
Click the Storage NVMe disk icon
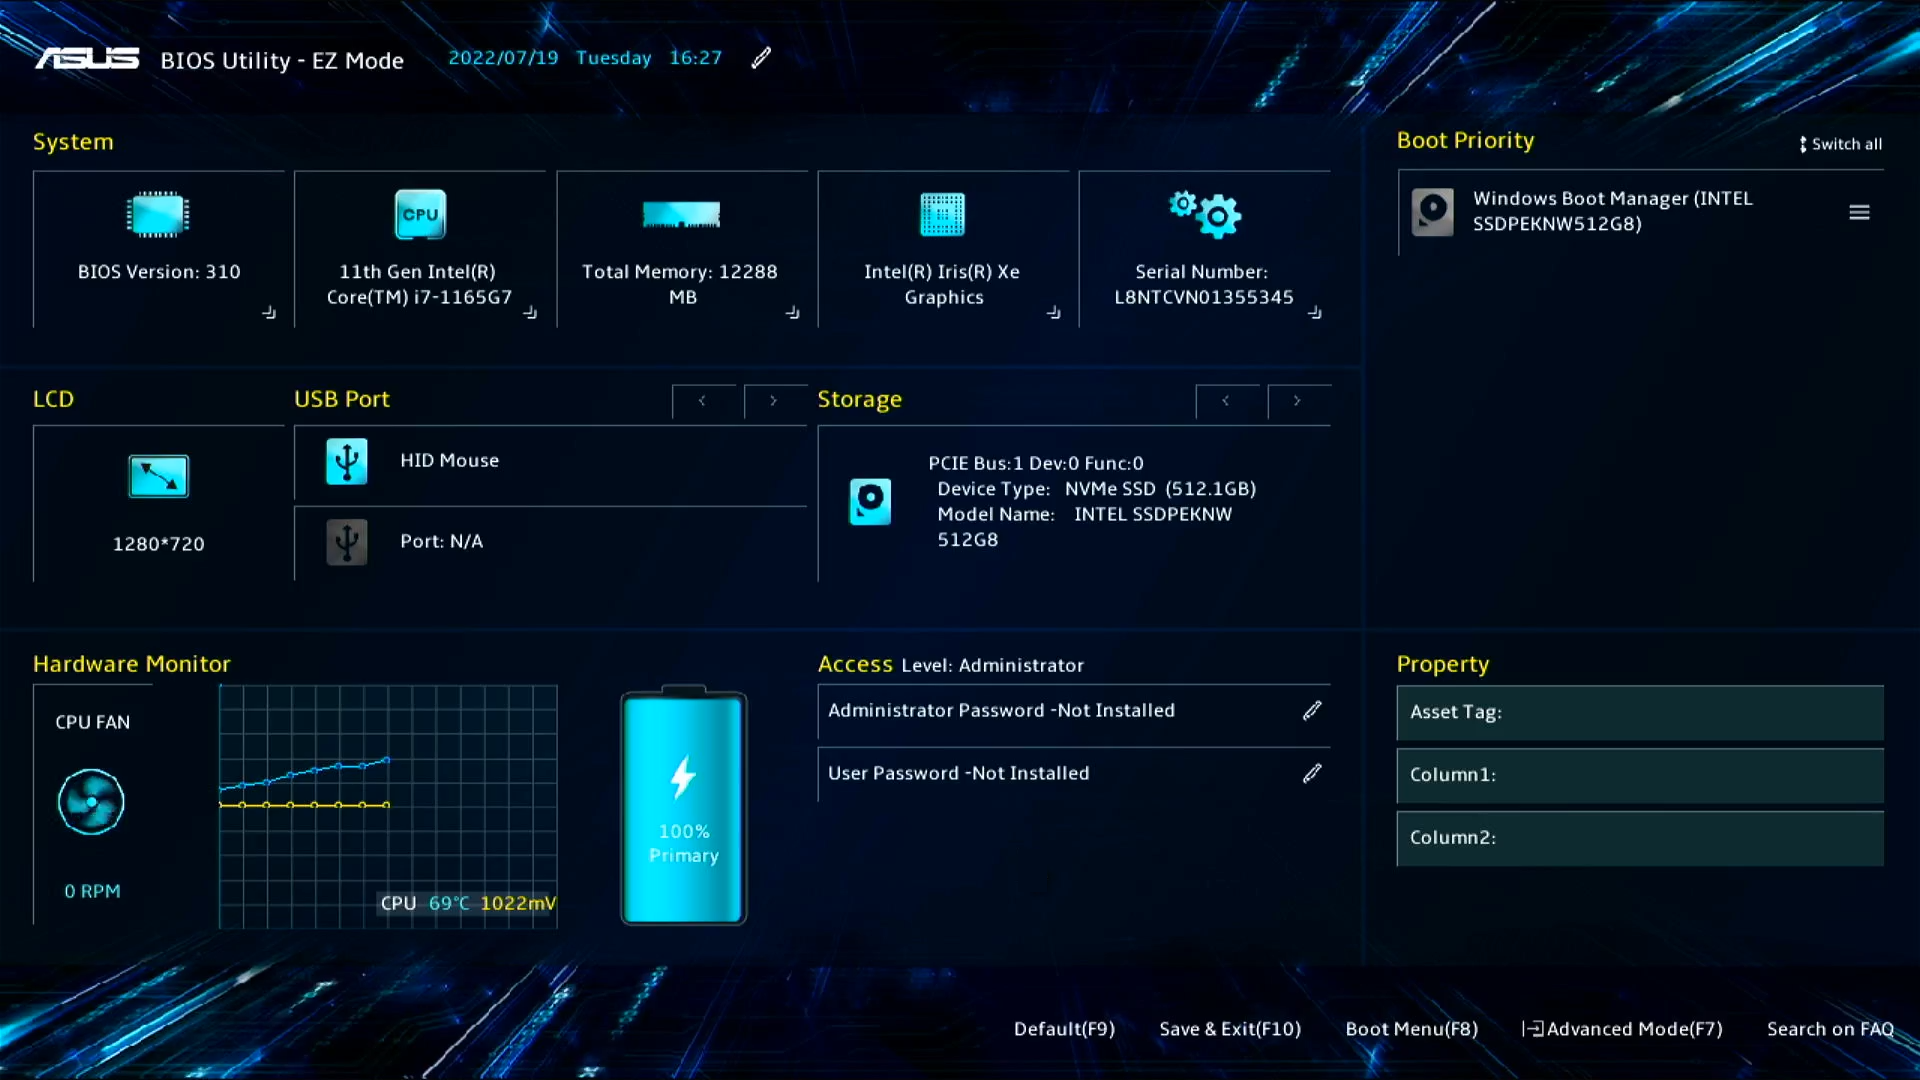click(x=870, y=501)
